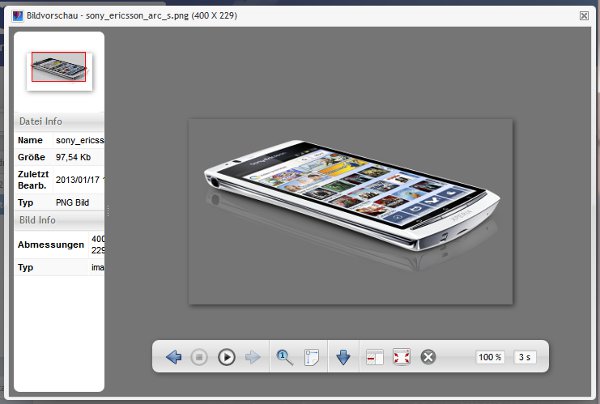Click the Abmessungen label
This screenshot has width=600, height=404.
(x=51, y=244)
